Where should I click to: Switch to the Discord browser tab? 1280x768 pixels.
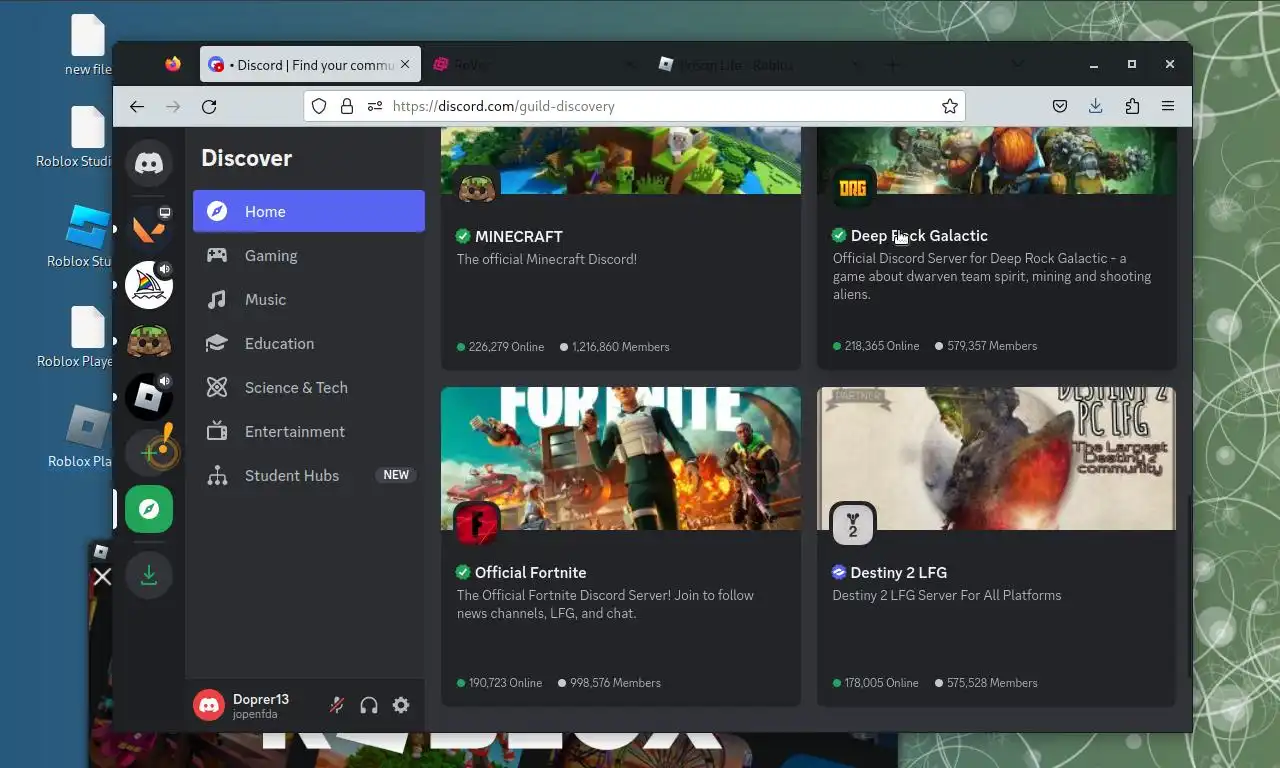click(x=309, y=65)
